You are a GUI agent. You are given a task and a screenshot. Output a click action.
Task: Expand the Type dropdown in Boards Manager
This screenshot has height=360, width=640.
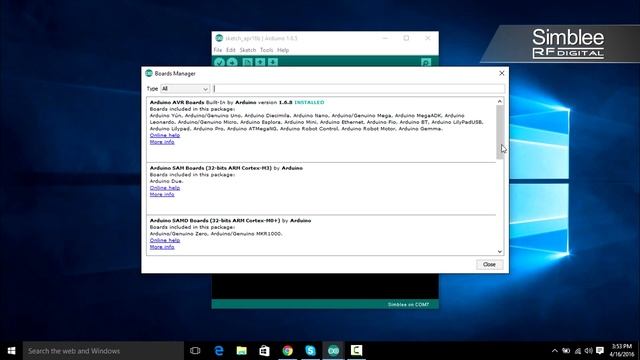(x=185, y=89)
